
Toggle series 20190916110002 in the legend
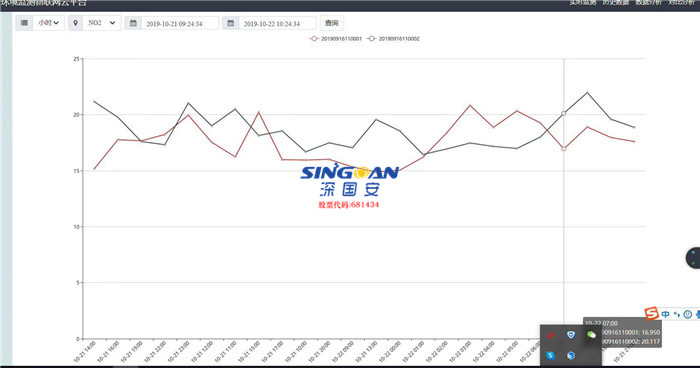393,39
